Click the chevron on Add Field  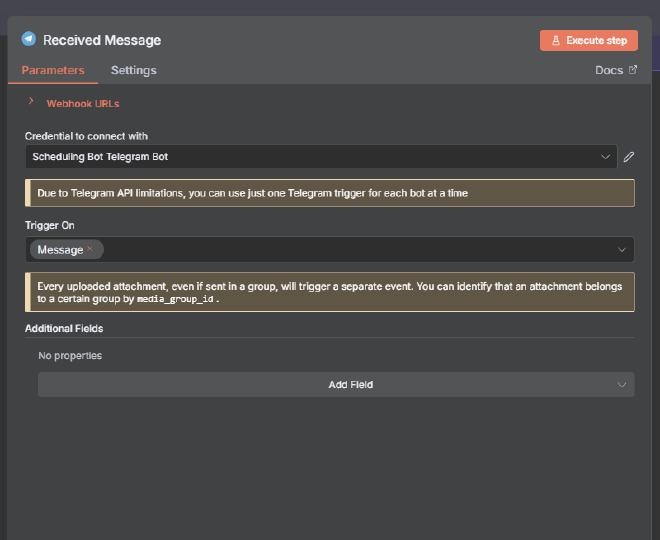click(621, 385)
